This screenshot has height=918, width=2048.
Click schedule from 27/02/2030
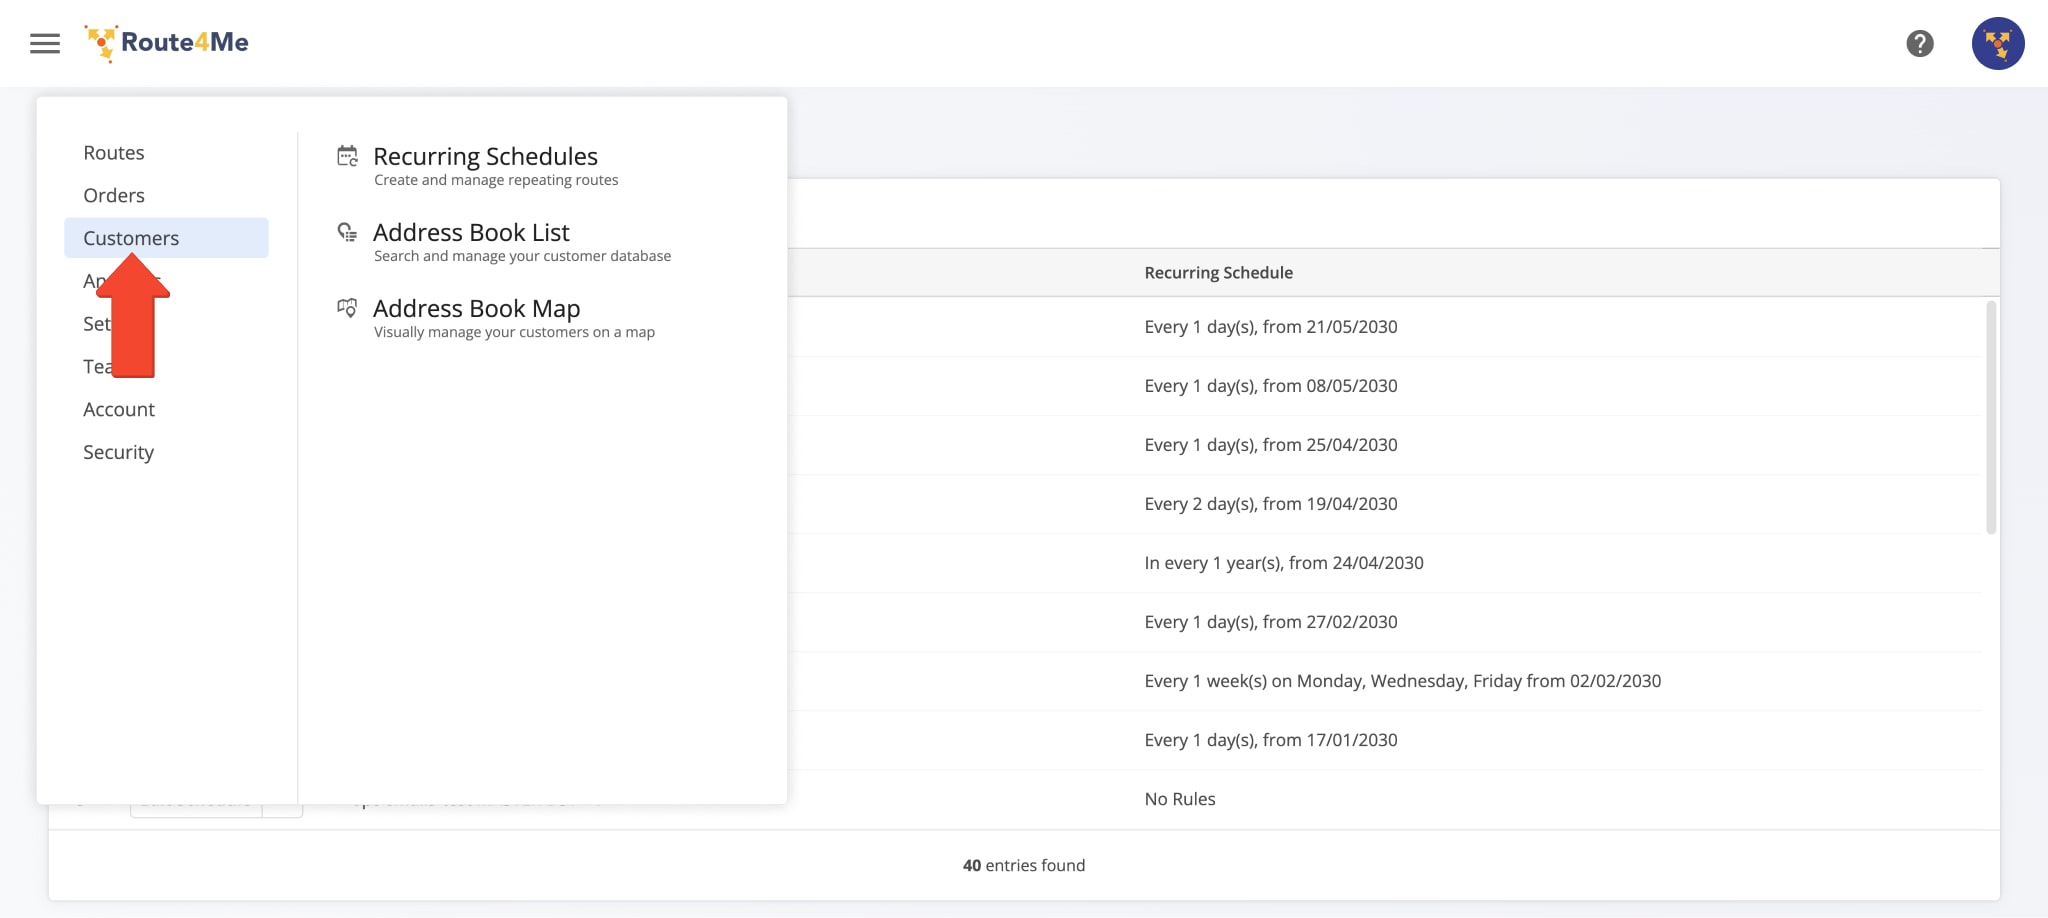(1271, 621)
